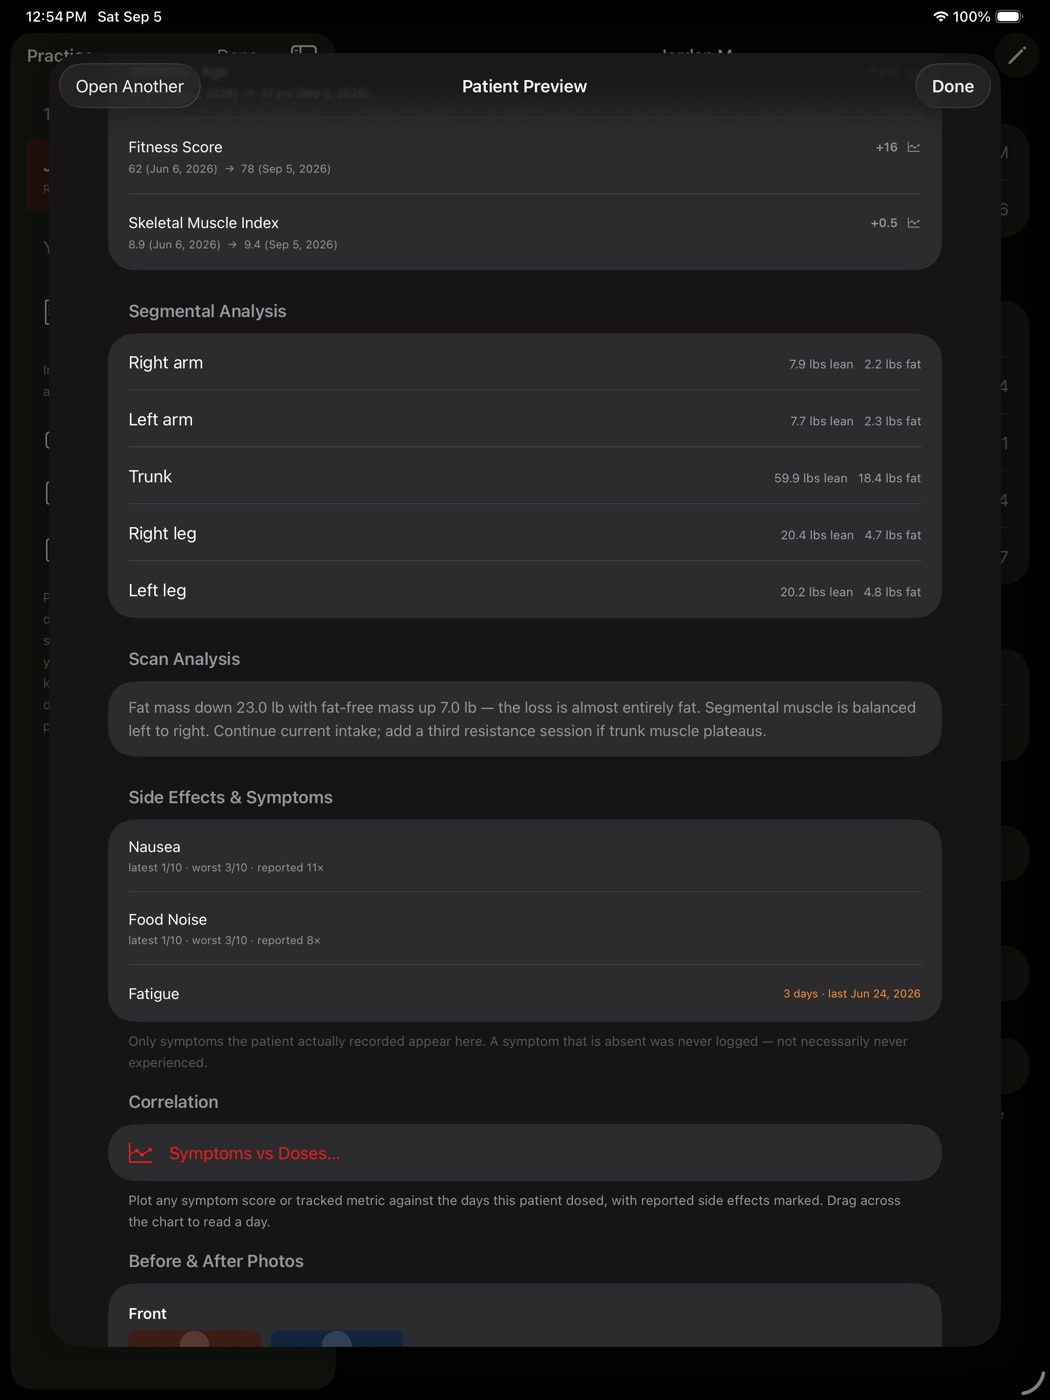Tap the Wi-Fi status icon
The image size is (1050, 1400).
click(940, 16)
